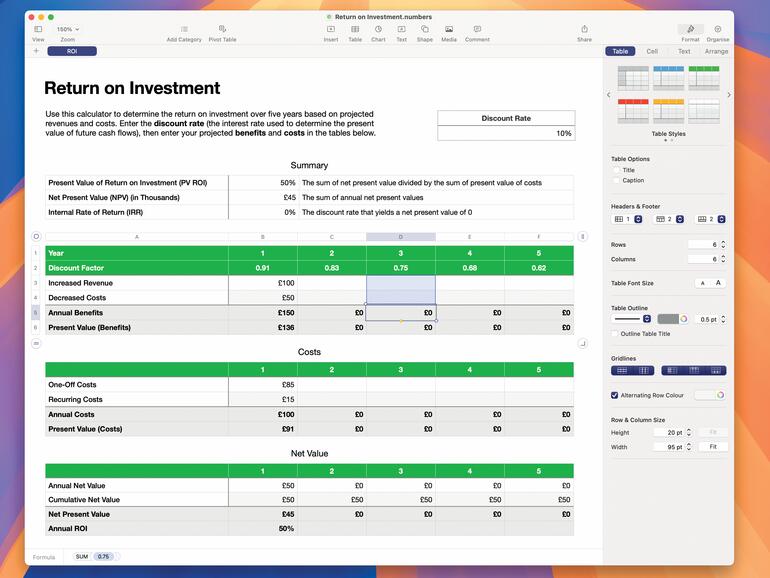Click the Format paintbrush icon
The image size is (770, 578).
point(690,29)
